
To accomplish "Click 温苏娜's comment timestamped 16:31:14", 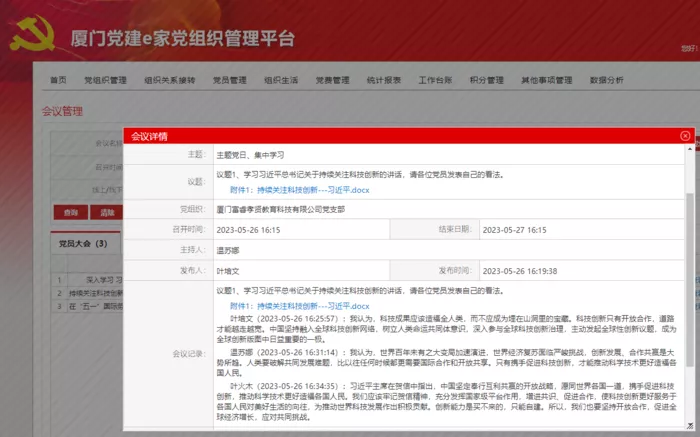I will click(446, 362).
